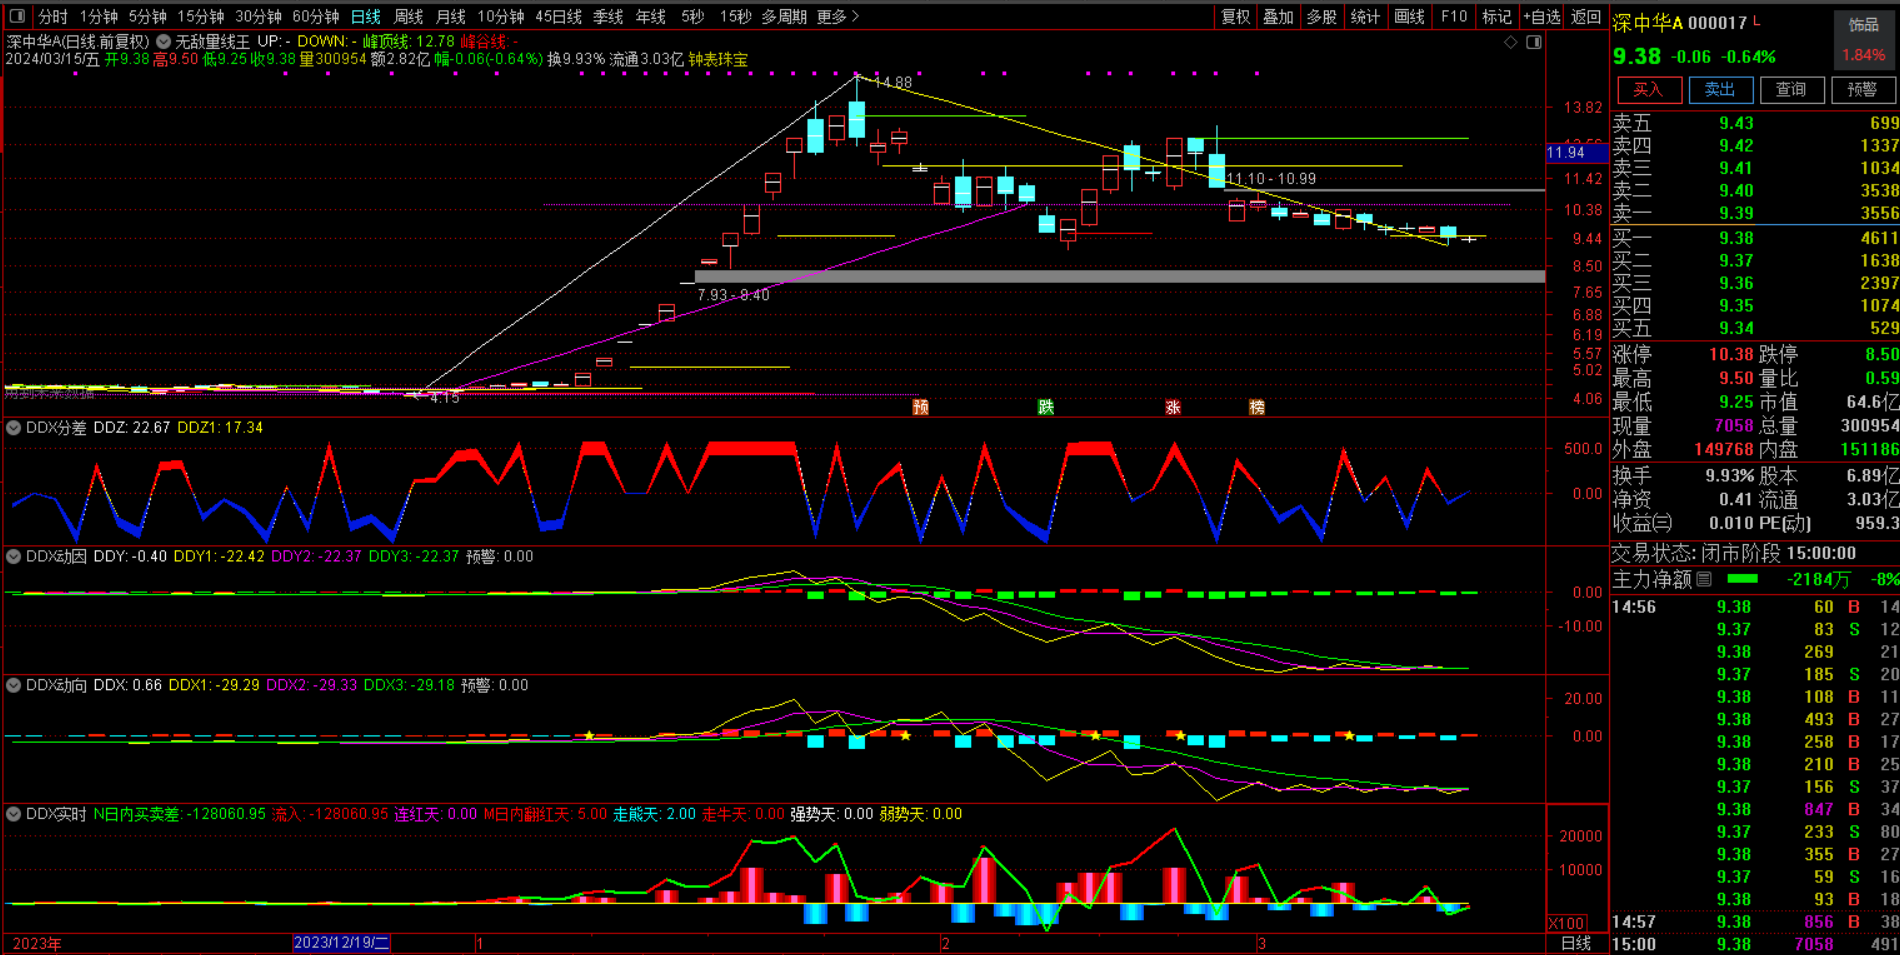1900x955 pixels.
Task: Open the 统计 statistics tool
Action: 1365,16
